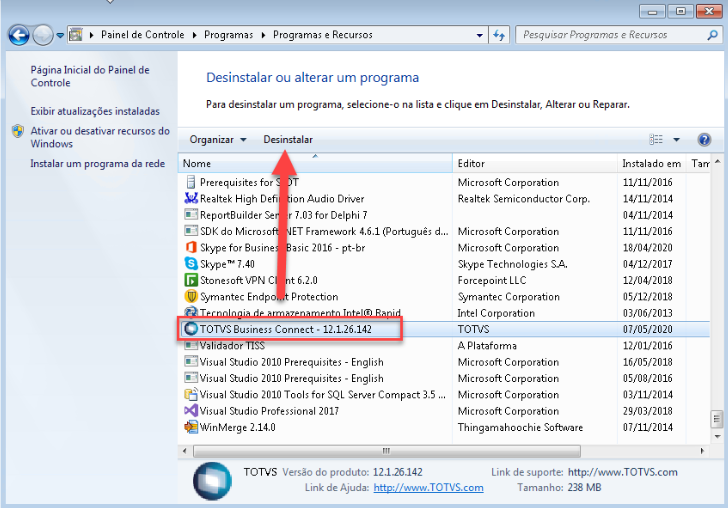Image resolution: width=728 pixels, height=508 pixels.
Task: Click the 07/05/2020 install date
Action: click(647, 329)
